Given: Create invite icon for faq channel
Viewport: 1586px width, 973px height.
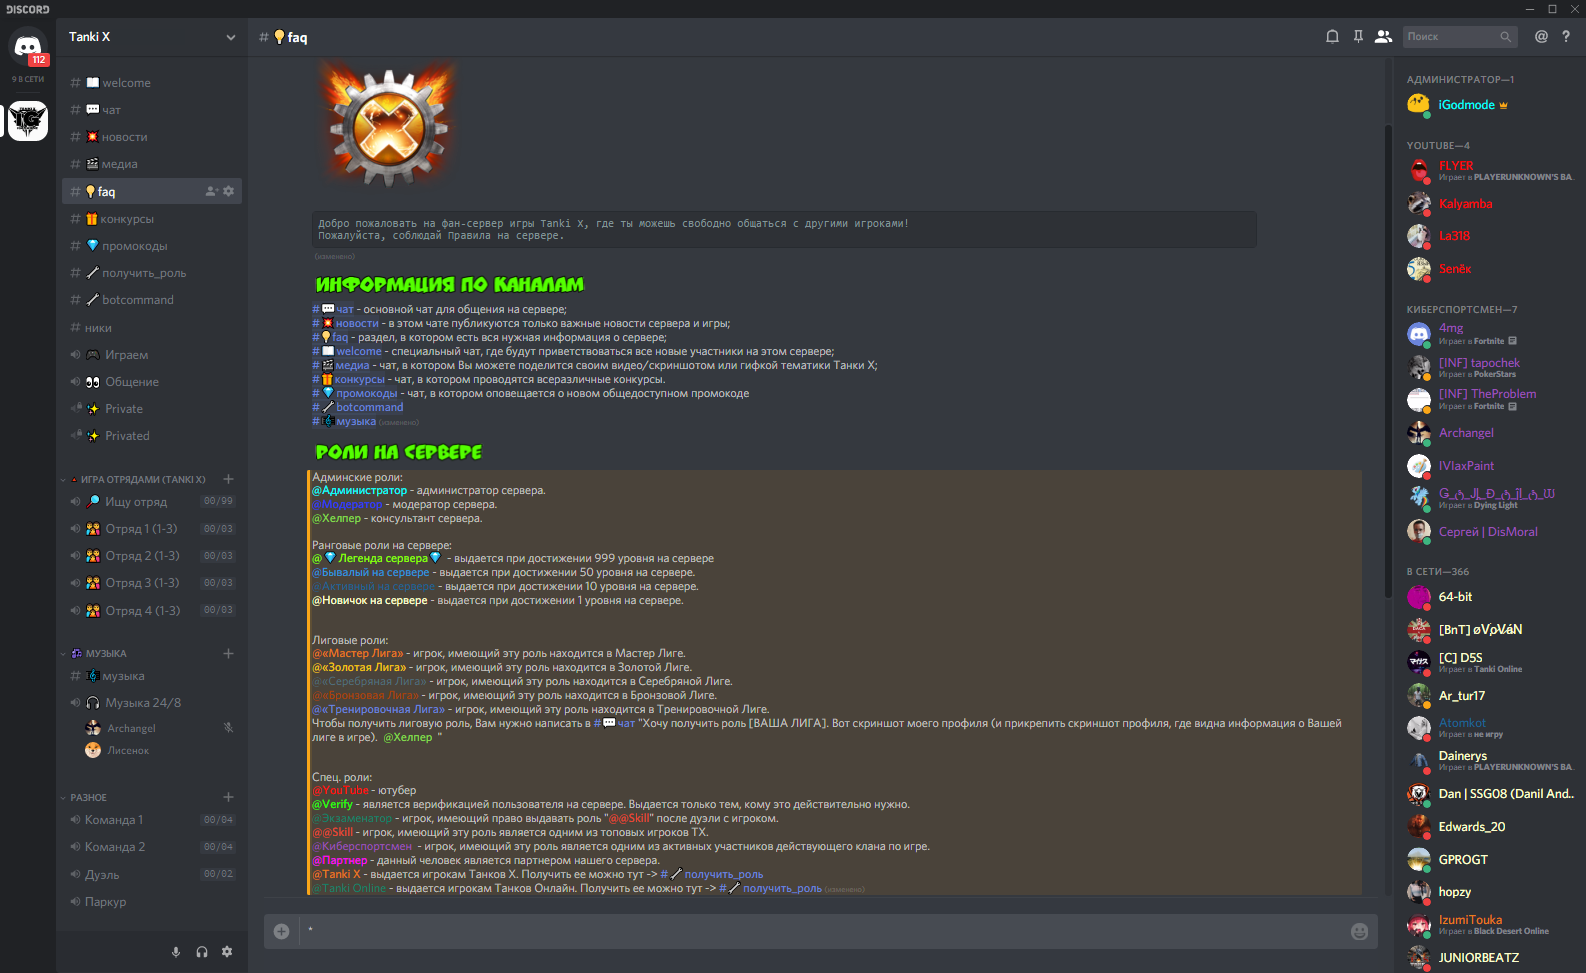Looking at the screenshot, I should pos(211,191).
